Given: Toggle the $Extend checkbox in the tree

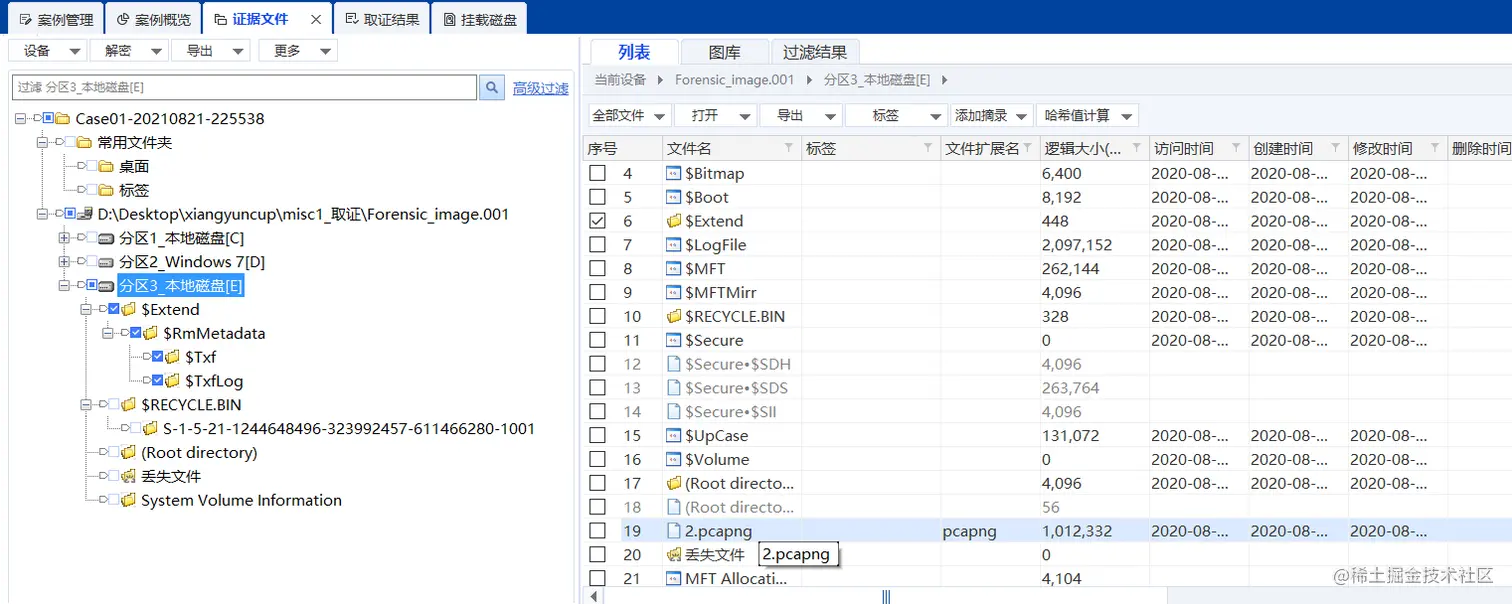Looking at the screenshot, I should click(x=113, y=310).
